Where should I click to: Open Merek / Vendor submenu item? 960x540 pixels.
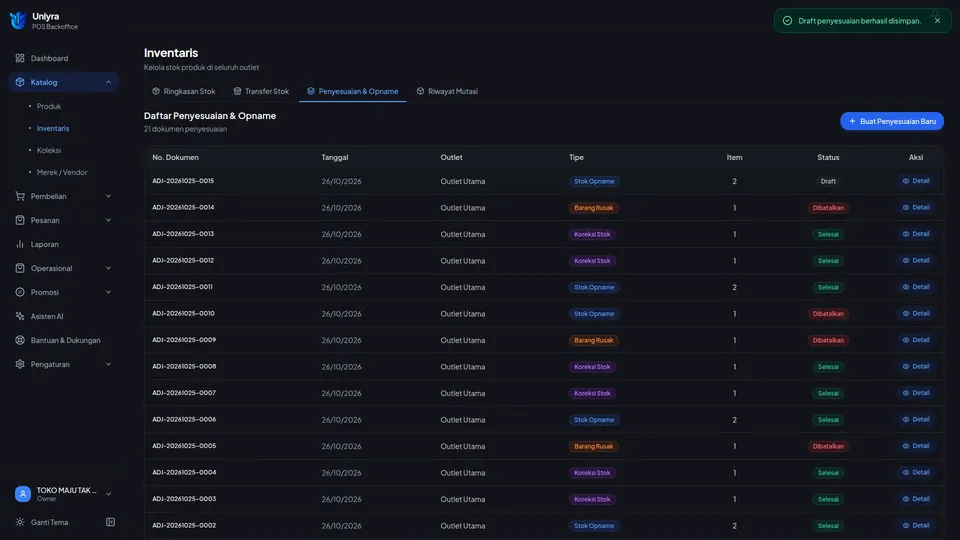[x=62, y=173]
